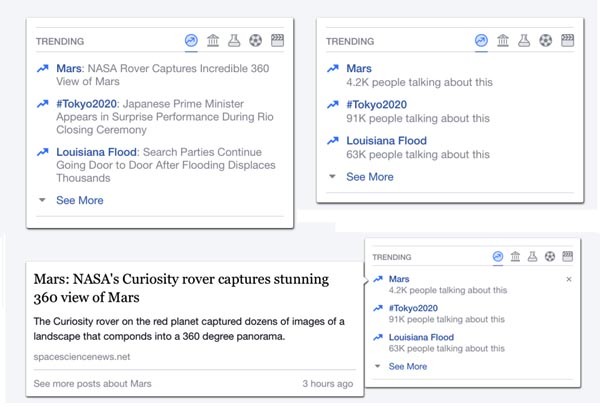The width and height of the screenshot is (600, 407).
Task: Click See more posts about Mars
Action: pyautogui.click(x=92, y=383)
